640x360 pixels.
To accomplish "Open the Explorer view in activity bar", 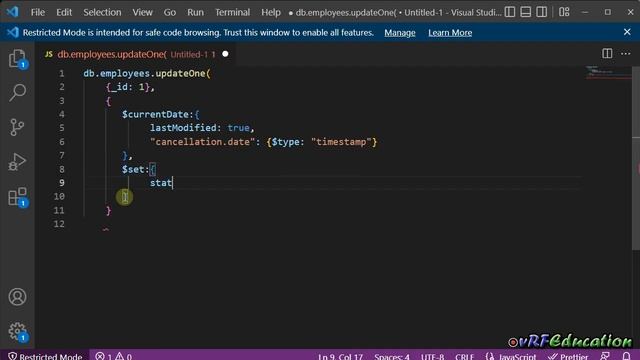I will click(x=17, y=58).
